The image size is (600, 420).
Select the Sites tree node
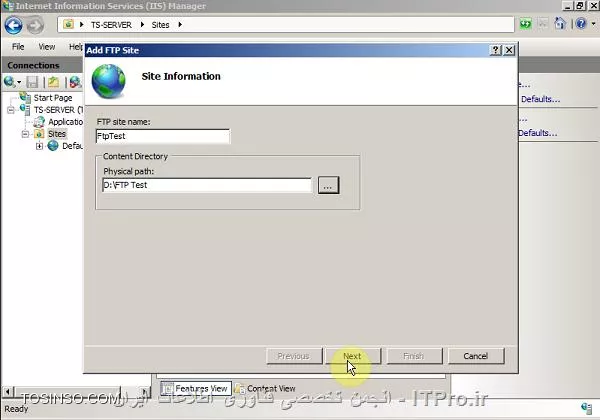(57, 134)
